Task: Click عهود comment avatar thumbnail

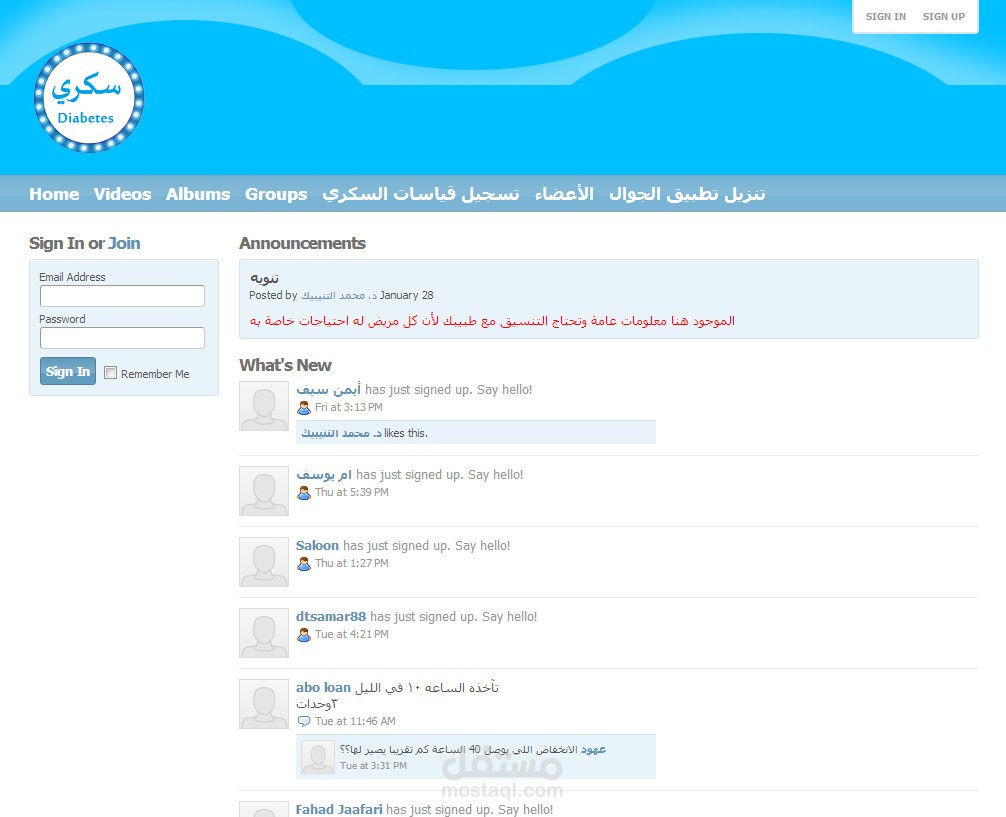Action: pyautogui.click(x=318, y=757)
